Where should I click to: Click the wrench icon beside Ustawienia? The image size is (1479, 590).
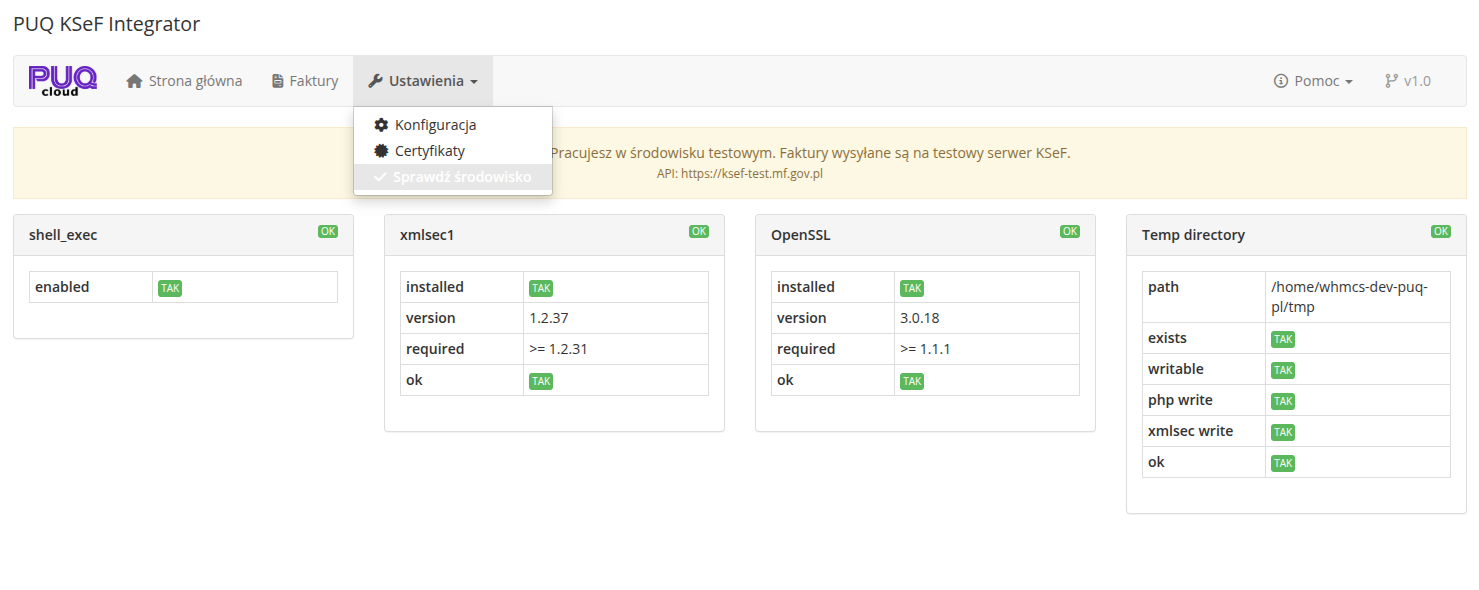[x=375, y=81]
